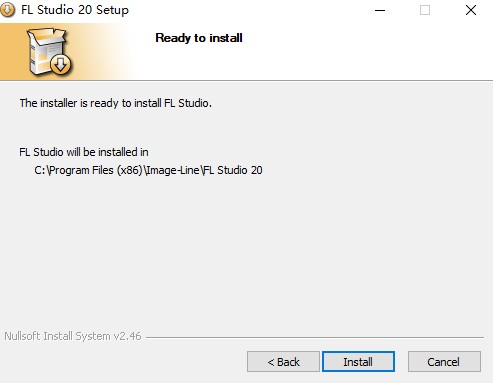Click the 'Ready to install' heading
The width and height of the screenshot is (493, 383).
coord(199,38)
